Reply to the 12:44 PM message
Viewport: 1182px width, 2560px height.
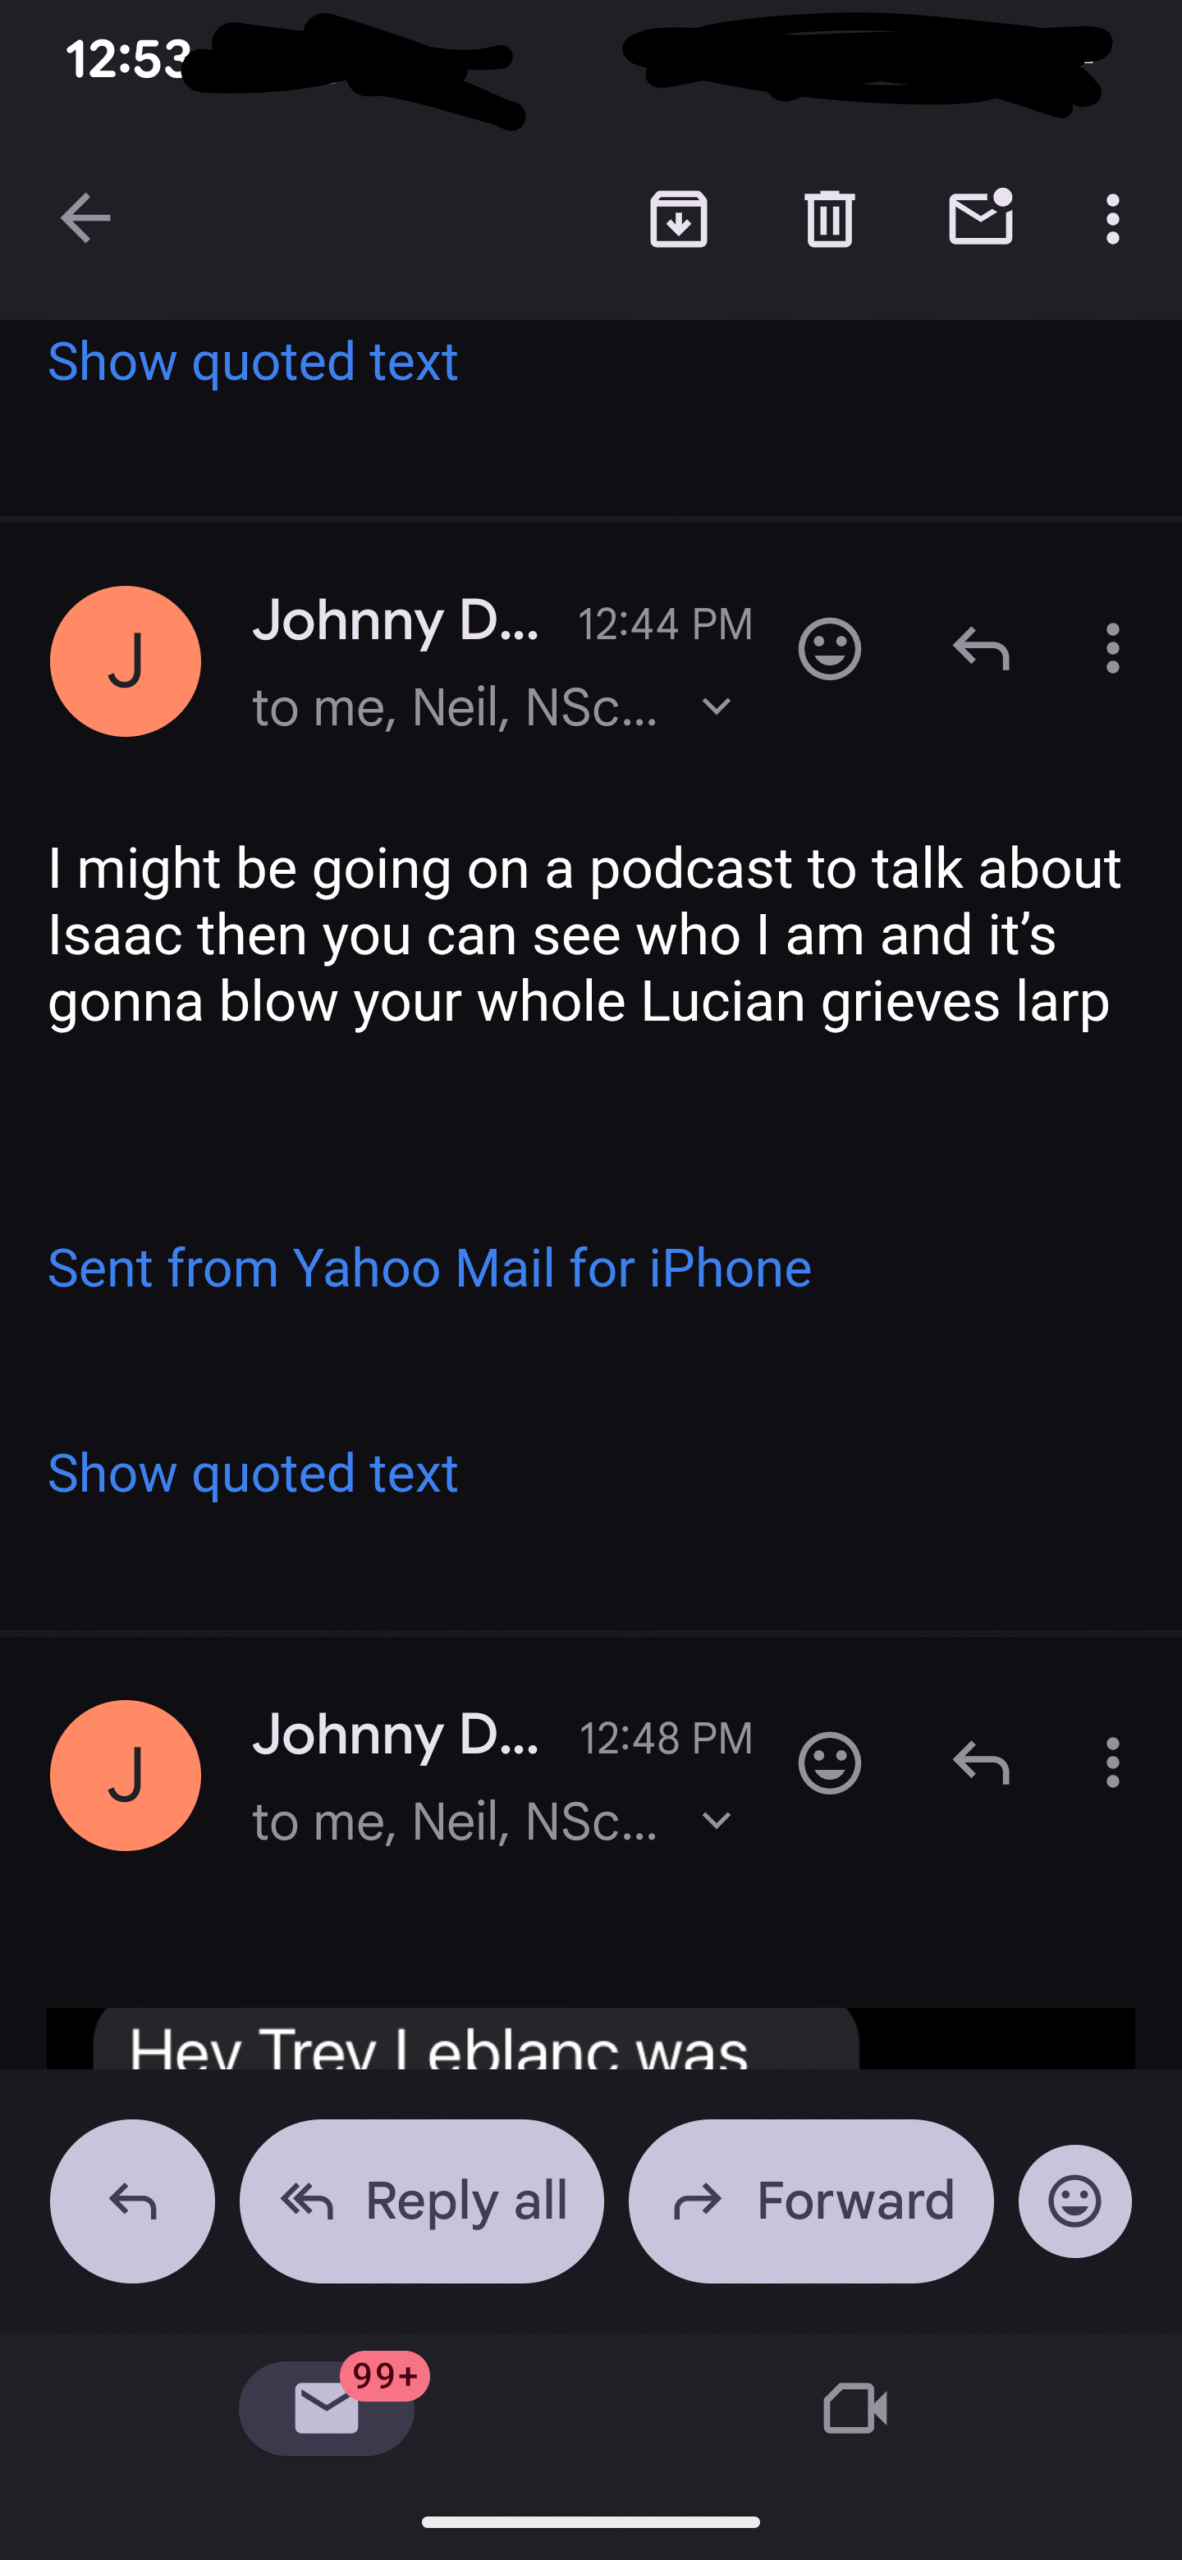tap(980, 649)
